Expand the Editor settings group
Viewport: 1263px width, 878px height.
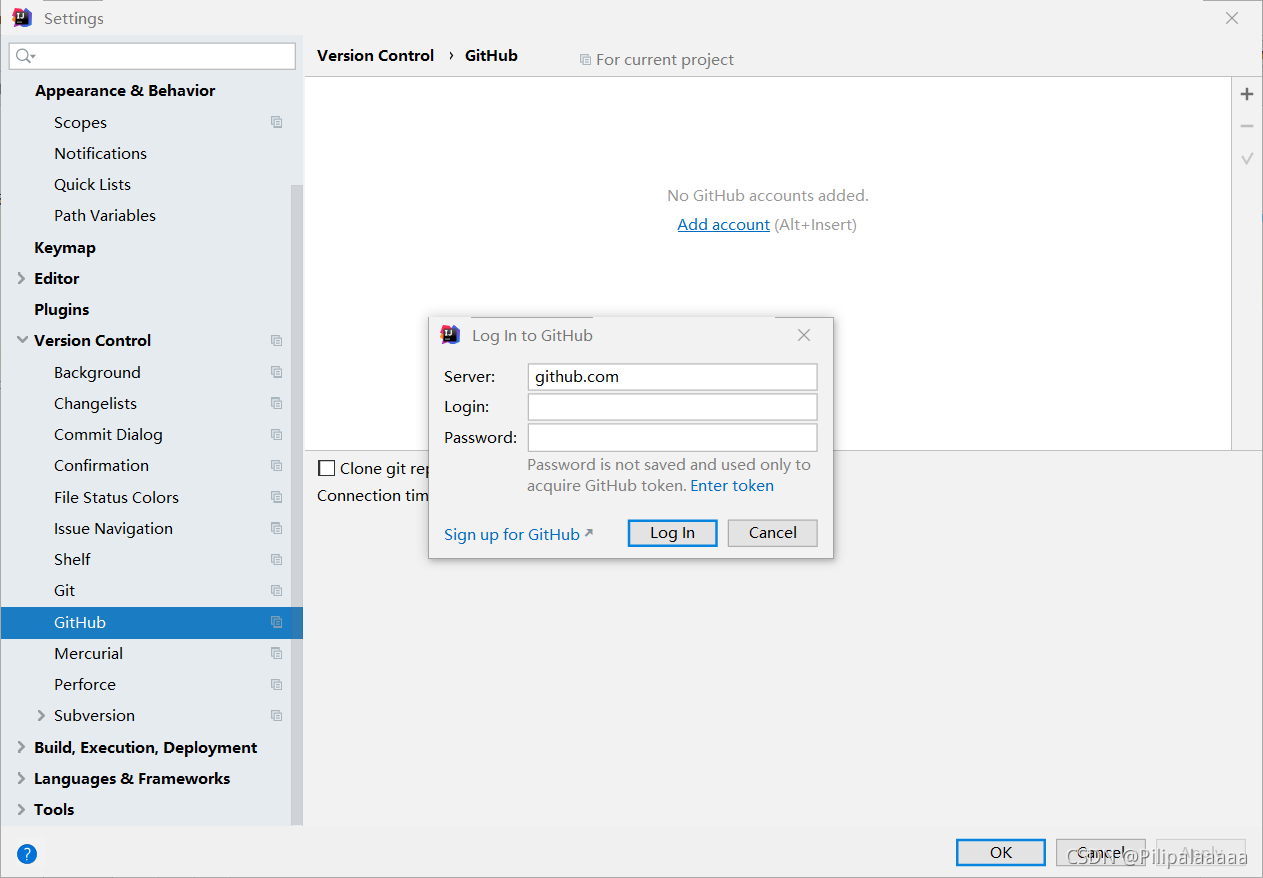(22, 278)
